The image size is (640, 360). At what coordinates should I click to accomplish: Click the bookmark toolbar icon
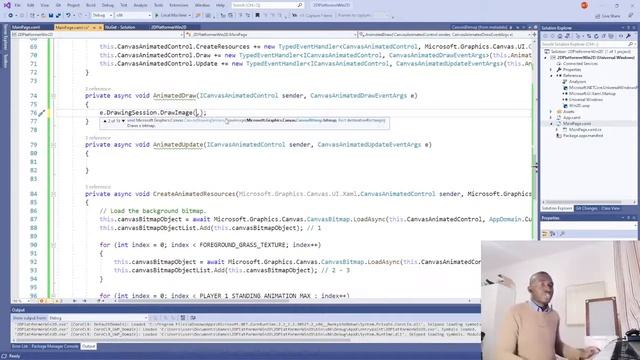click(257, 15)
